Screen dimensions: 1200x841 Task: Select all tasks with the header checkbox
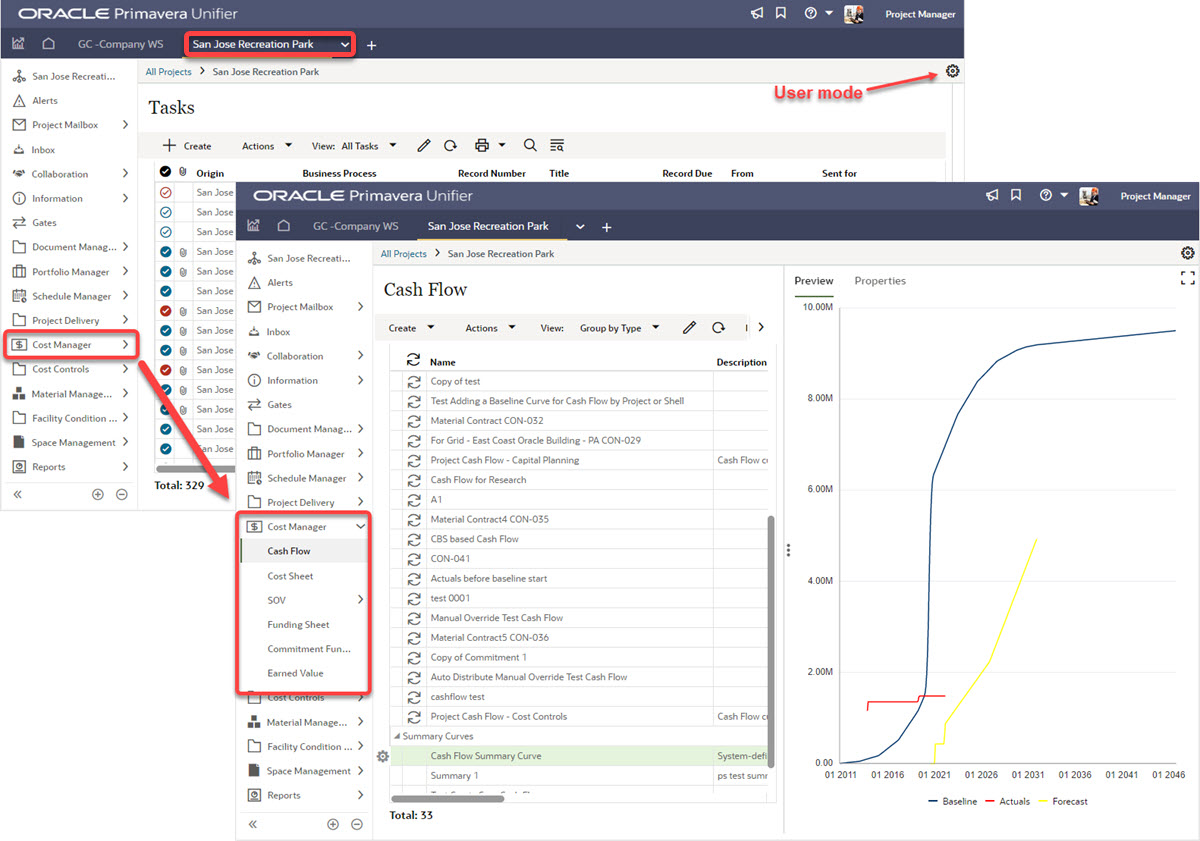166,171
